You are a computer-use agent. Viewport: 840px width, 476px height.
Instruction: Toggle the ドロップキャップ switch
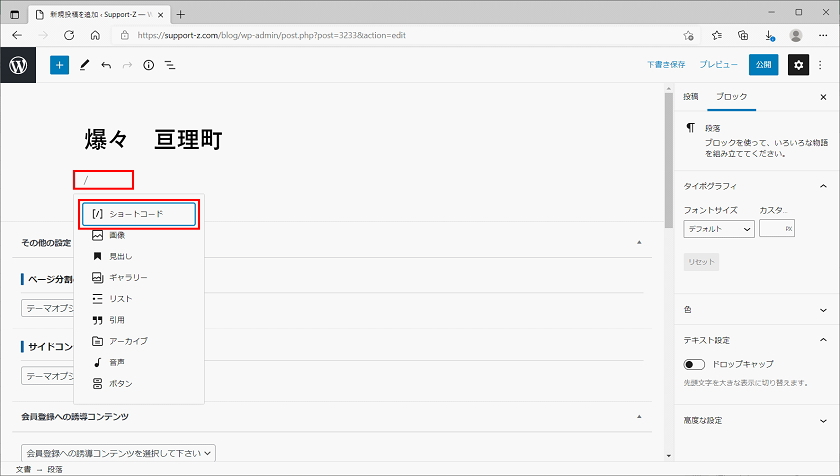pyautogui.click(x=694, y=364)
